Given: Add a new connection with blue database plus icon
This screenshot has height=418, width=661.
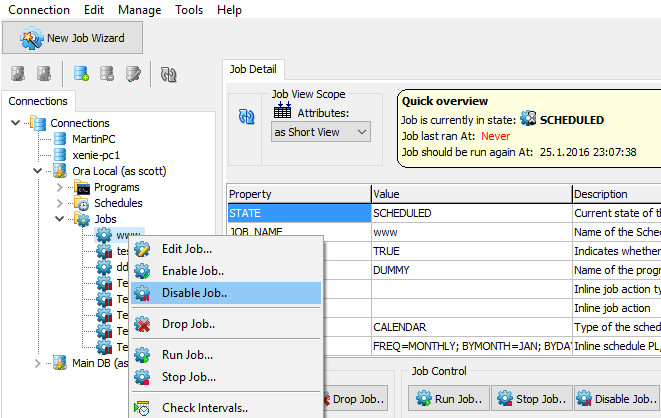Looking at the screenshot, I should coord(81,74).
